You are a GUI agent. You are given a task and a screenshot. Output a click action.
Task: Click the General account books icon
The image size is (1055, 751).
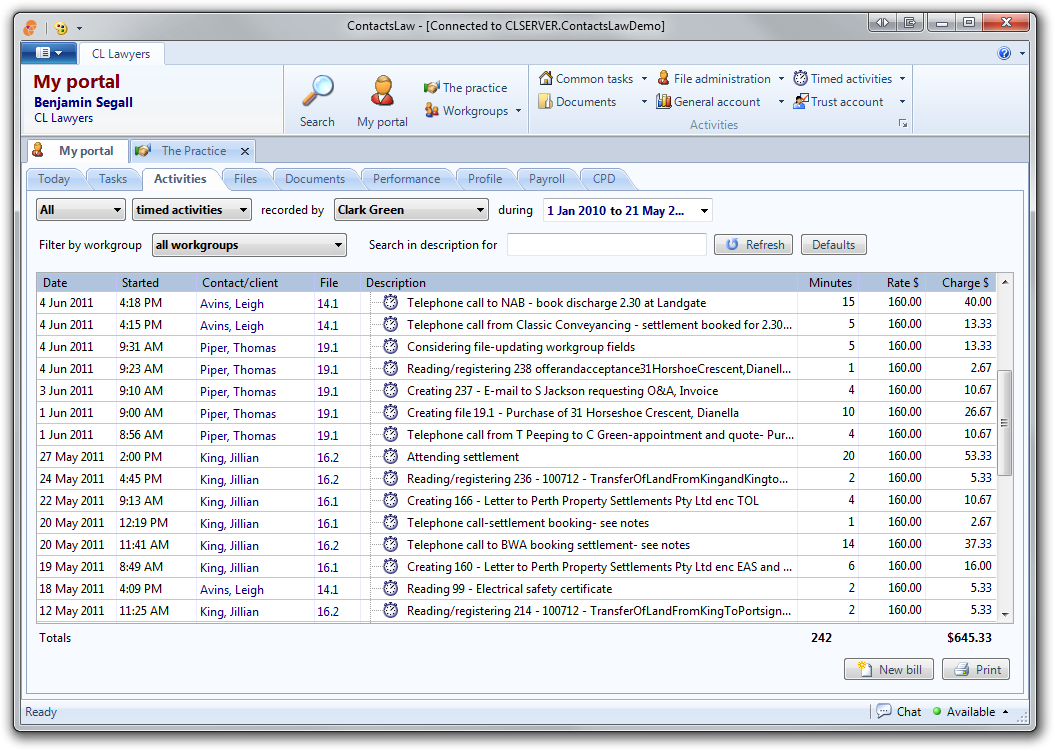point(663,102)
